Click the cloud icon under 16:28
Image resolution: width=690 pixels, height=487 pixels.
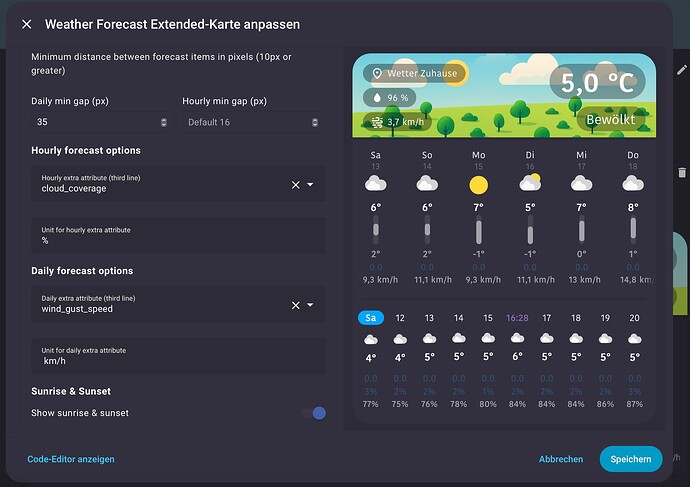click(x=517, y=338)
